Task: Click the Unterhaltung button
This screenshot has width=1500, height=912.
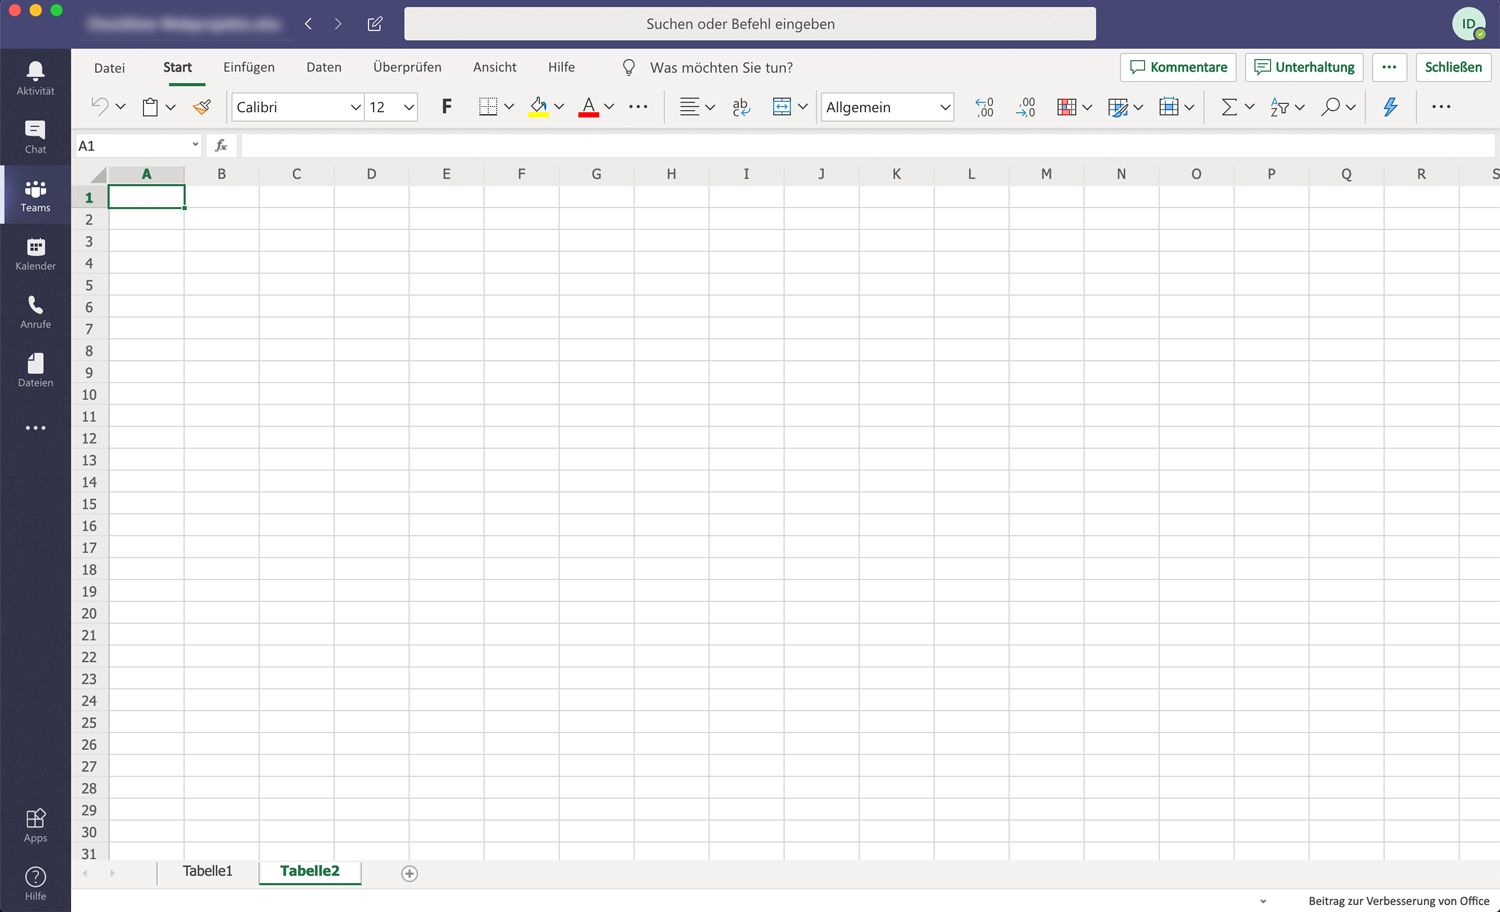Action: (x=1304, y=67)
